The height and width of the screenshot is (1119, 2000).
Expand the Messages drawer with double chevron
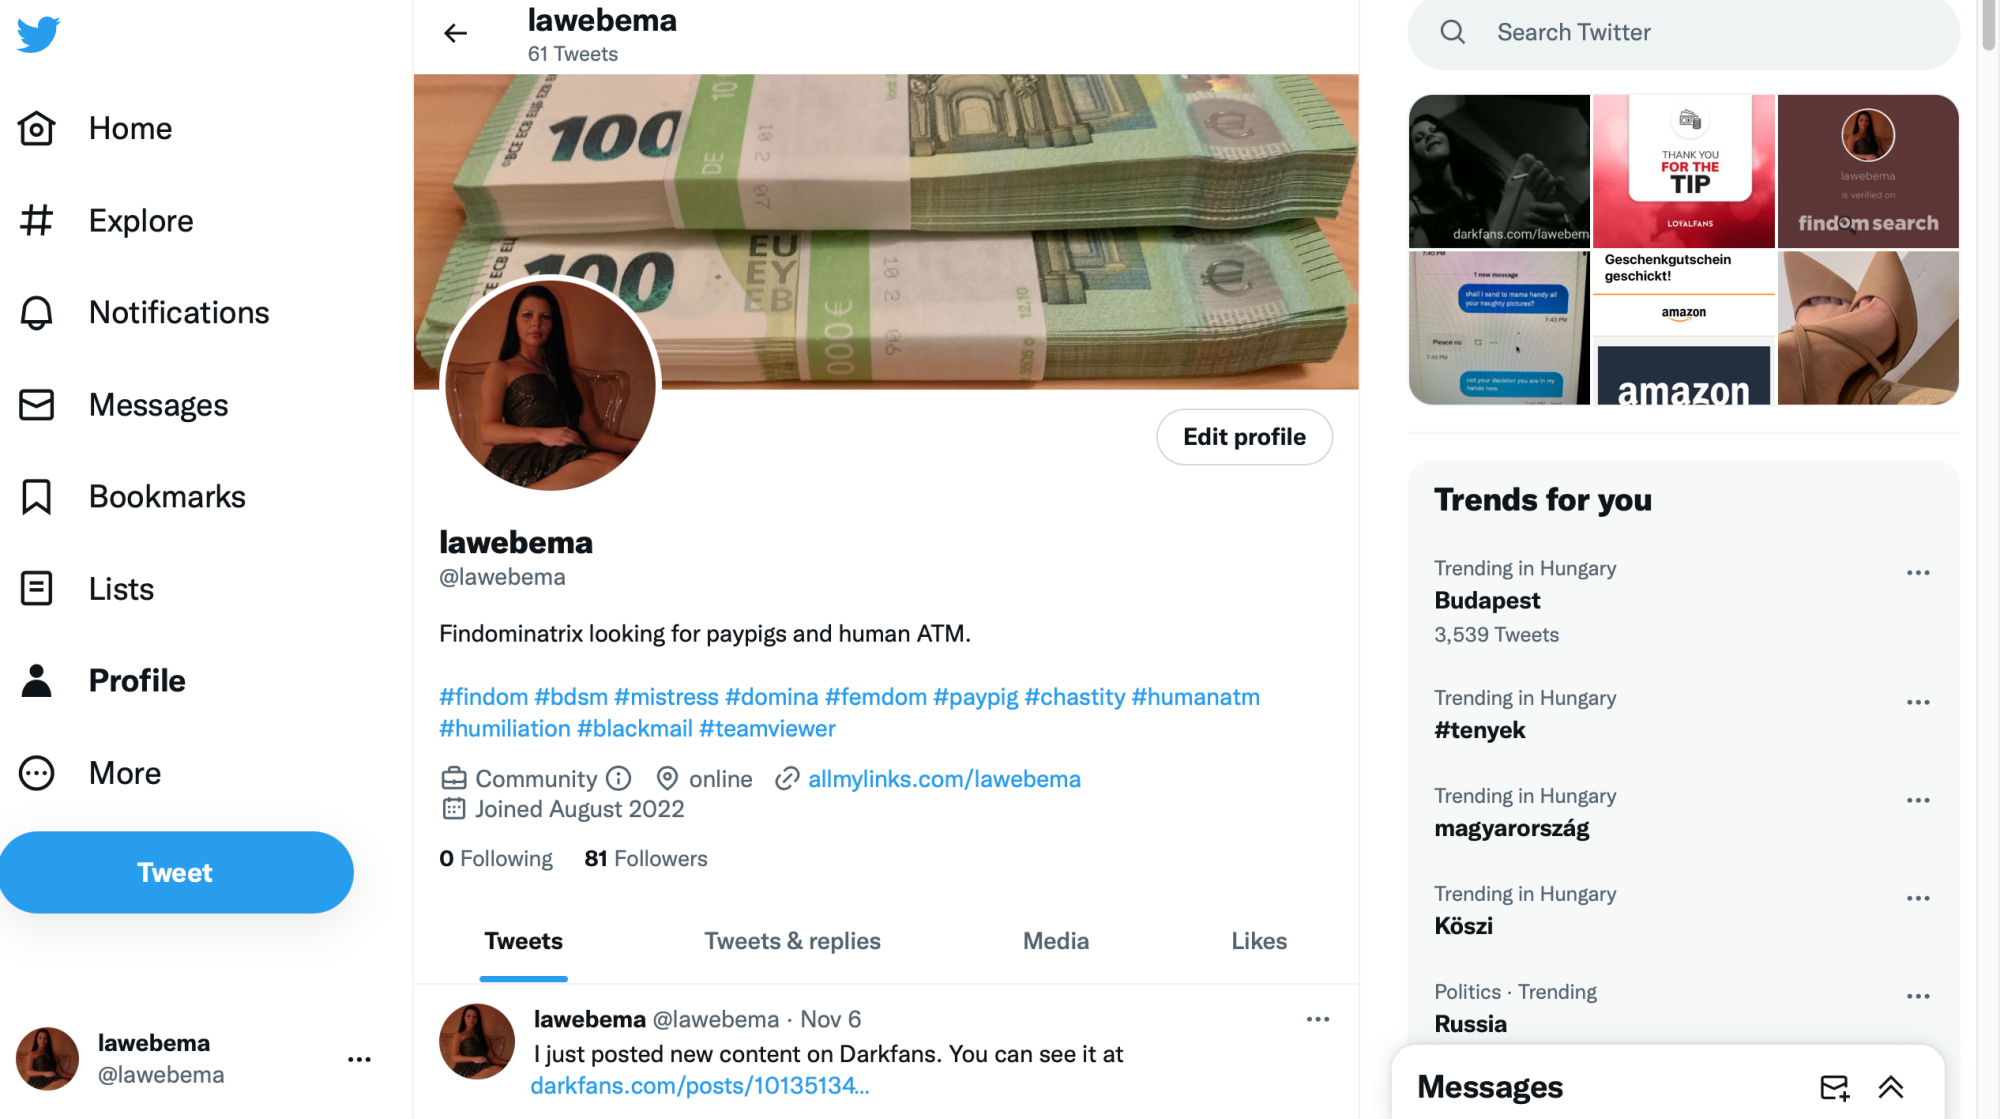point(1890,1087)
